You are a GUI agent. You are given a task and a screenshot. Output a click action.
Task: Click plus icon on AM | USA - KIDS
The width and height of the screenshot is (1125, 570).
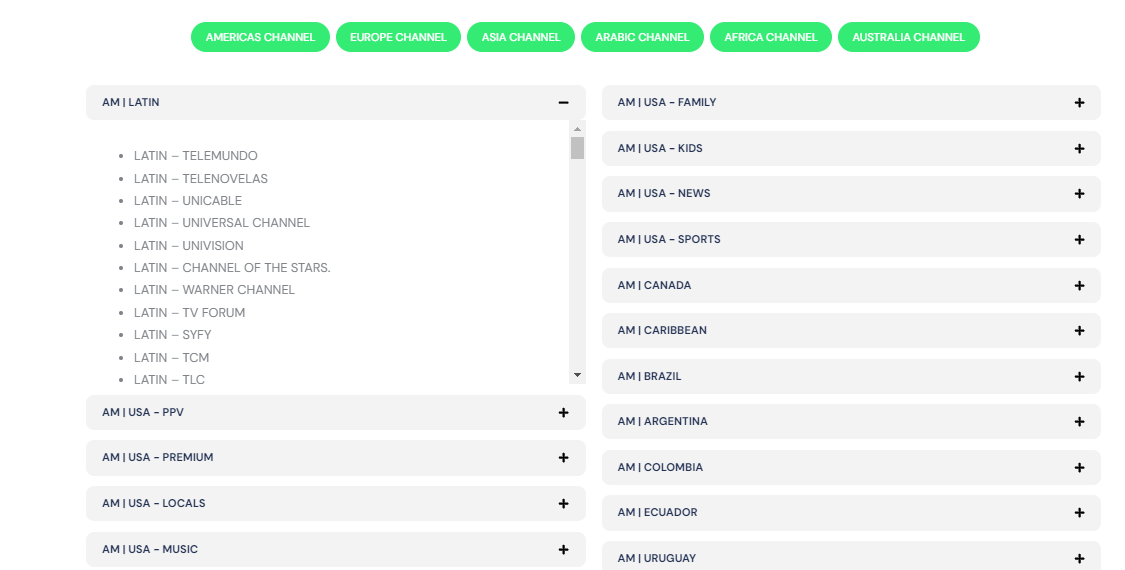click(x=1079, y=149)
